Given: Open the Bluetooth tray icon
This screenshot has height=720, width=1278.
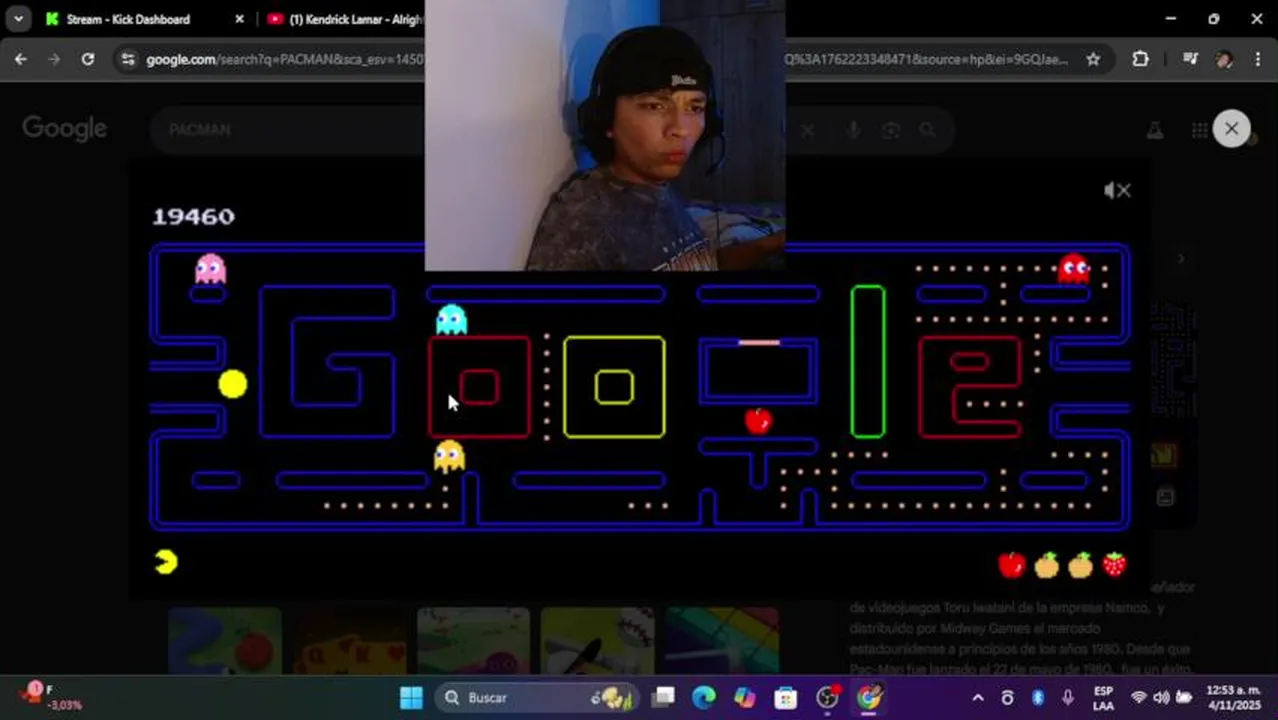Looking at the screenshot, I should click(x=1038, y=697).
